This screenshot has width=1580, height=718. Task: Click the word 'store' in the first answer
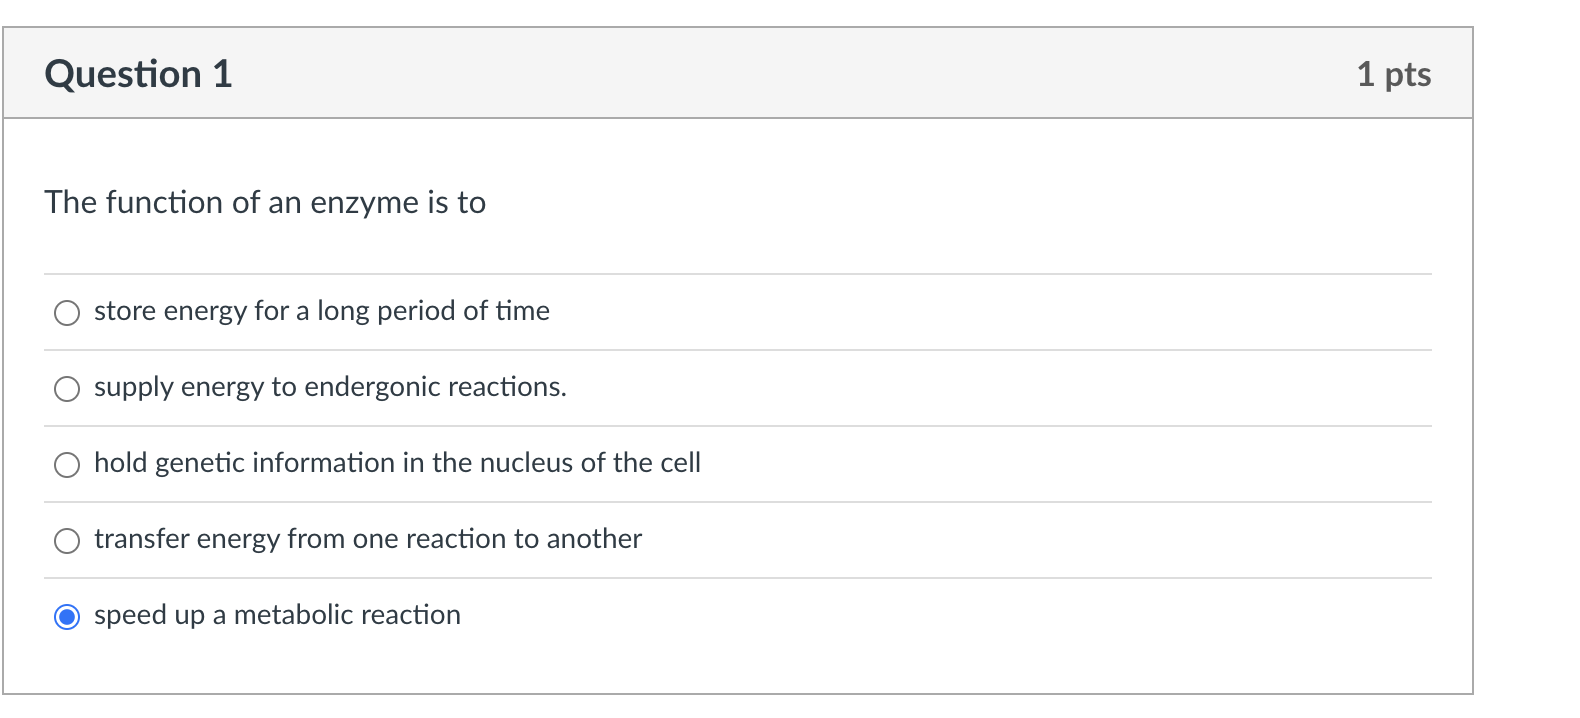click(x=124, y=311)
